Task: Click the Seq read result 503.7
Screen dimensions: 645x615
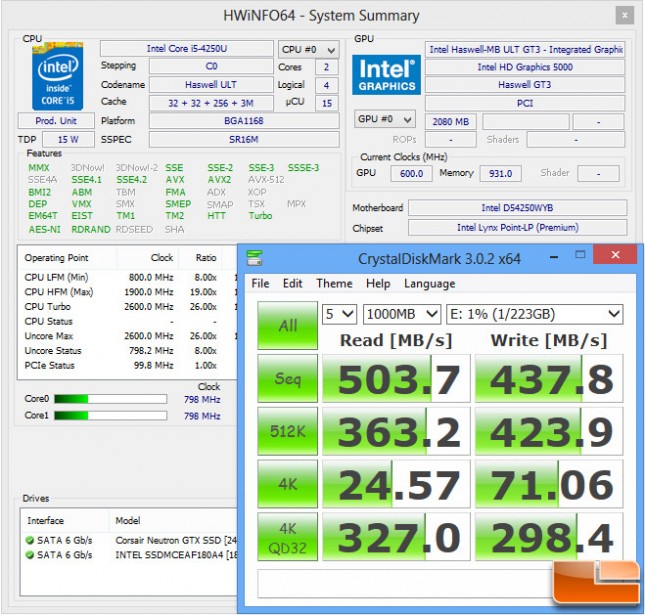Action: click(x=396, y=378)
